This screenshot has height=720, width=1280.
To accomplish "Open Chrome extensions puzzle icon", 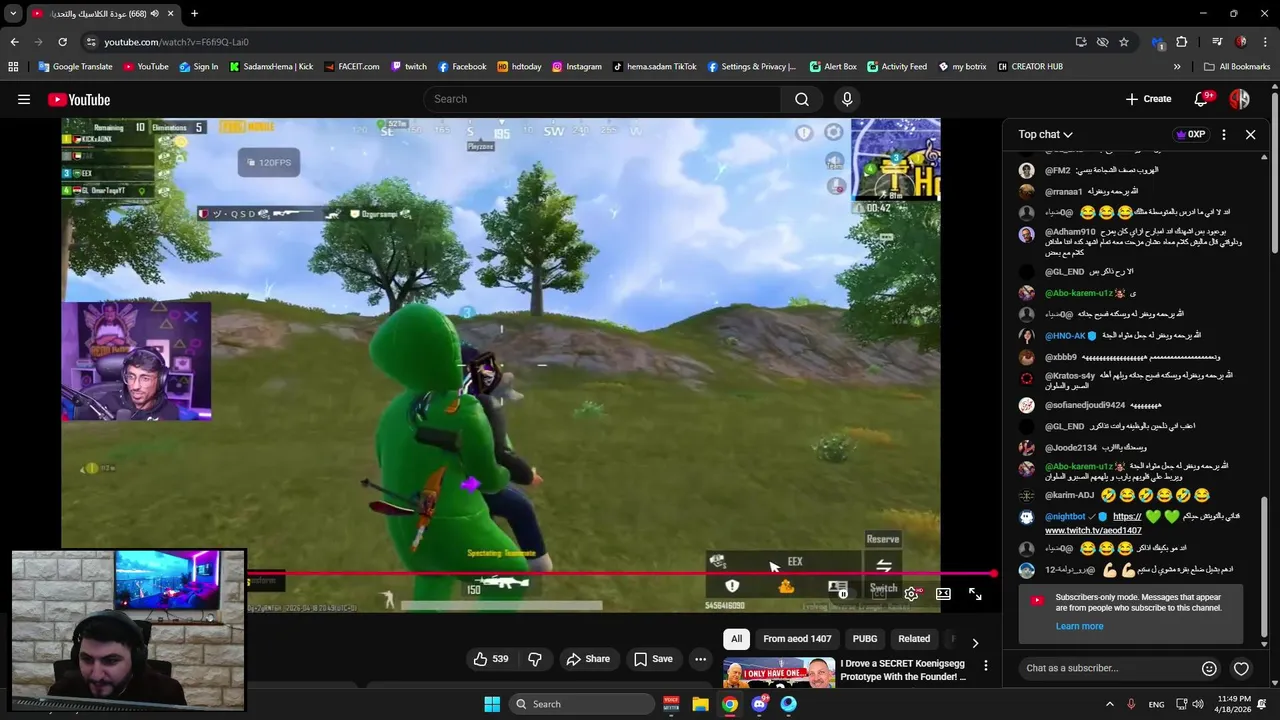I will 1182,42.
